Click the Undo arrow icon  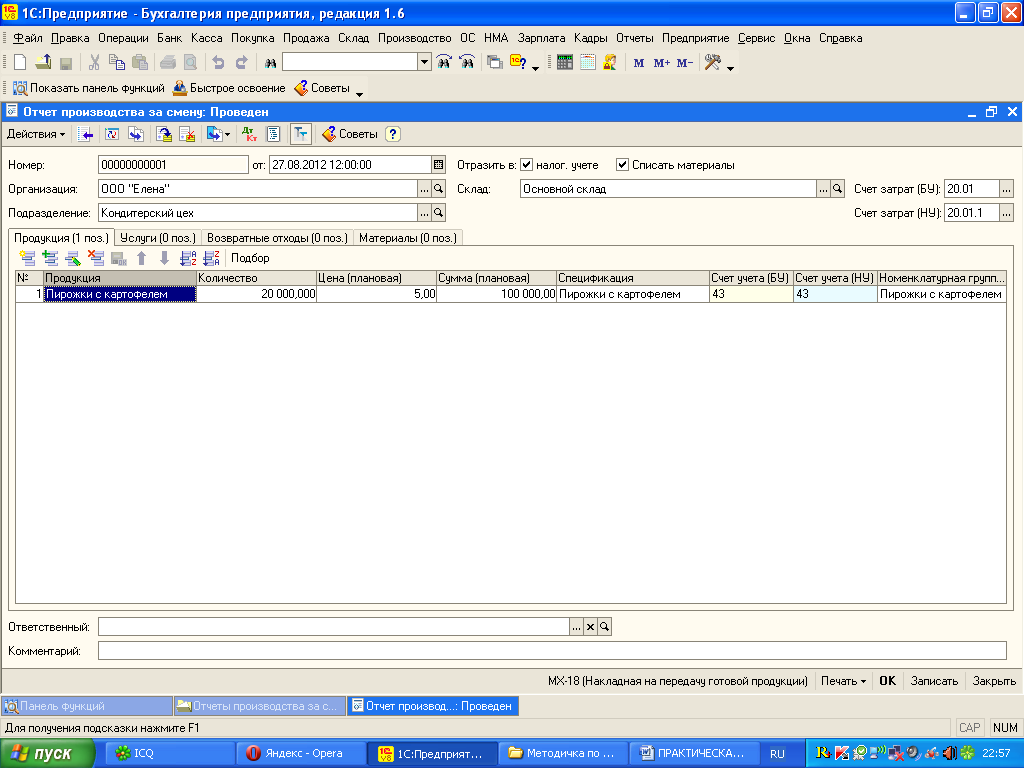coord(218,63)
